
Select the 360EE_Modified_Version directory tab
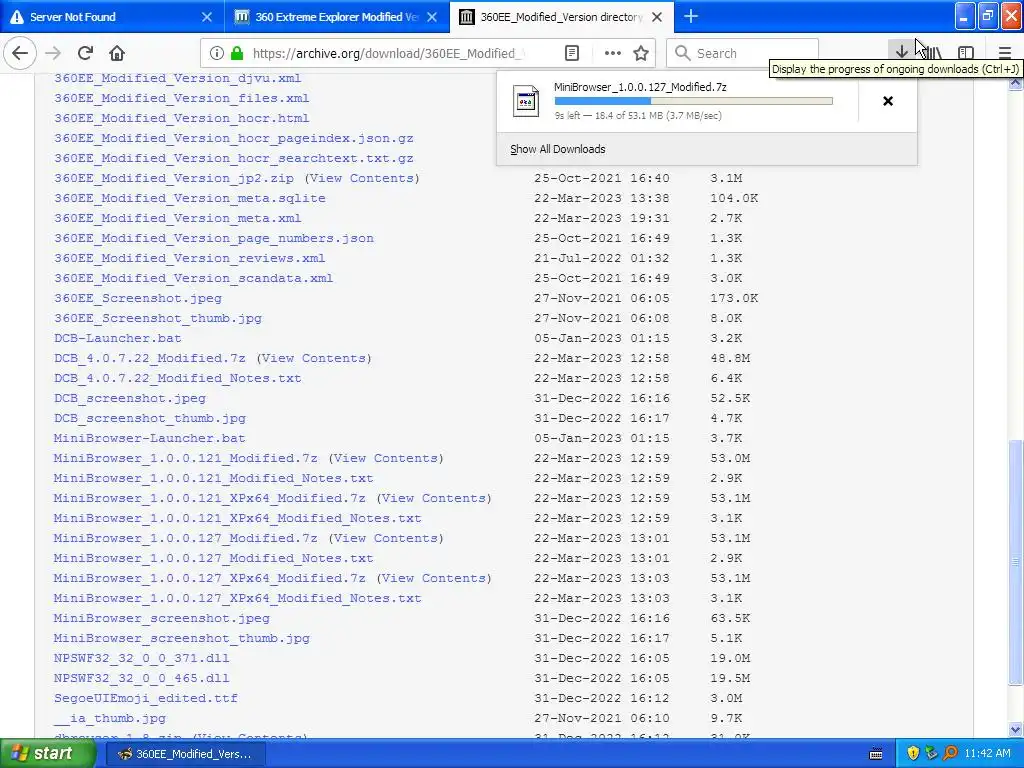click(561, 17)
